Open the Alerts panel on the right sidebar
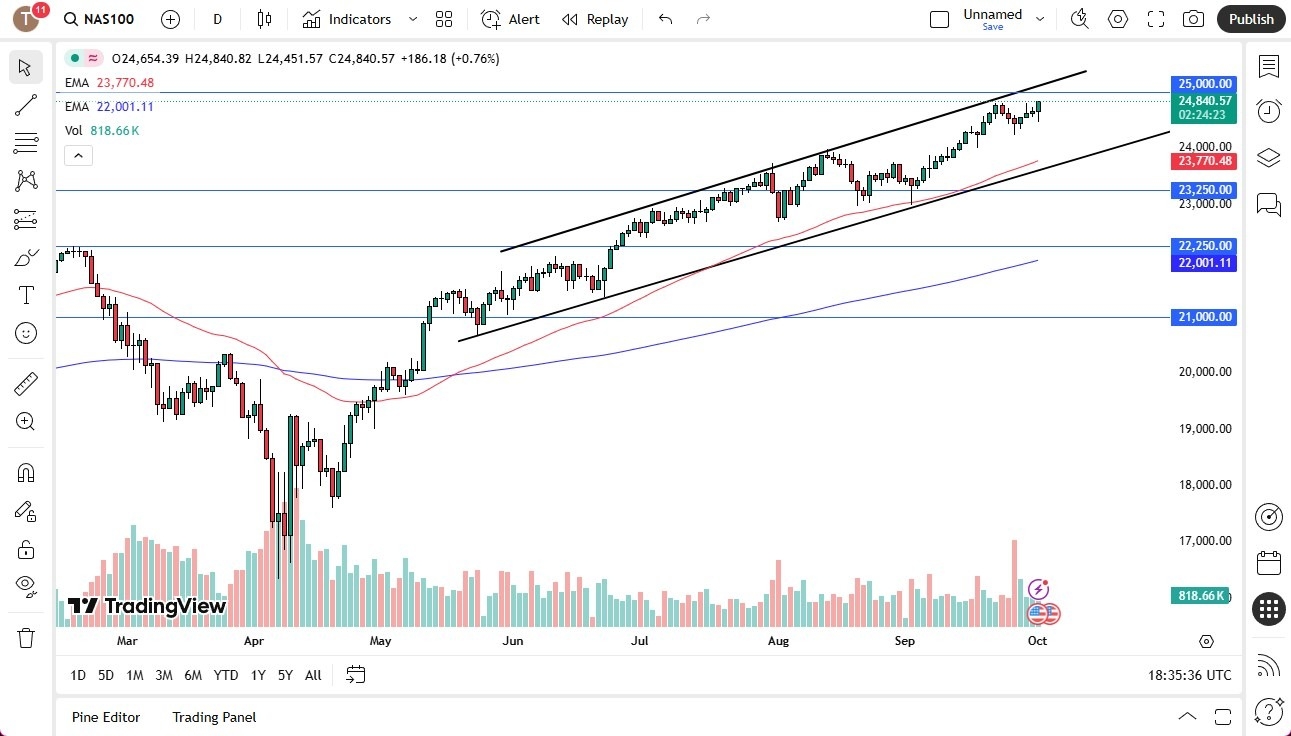This screenshot has height=736, width=1291. [x=1268, y=111]
